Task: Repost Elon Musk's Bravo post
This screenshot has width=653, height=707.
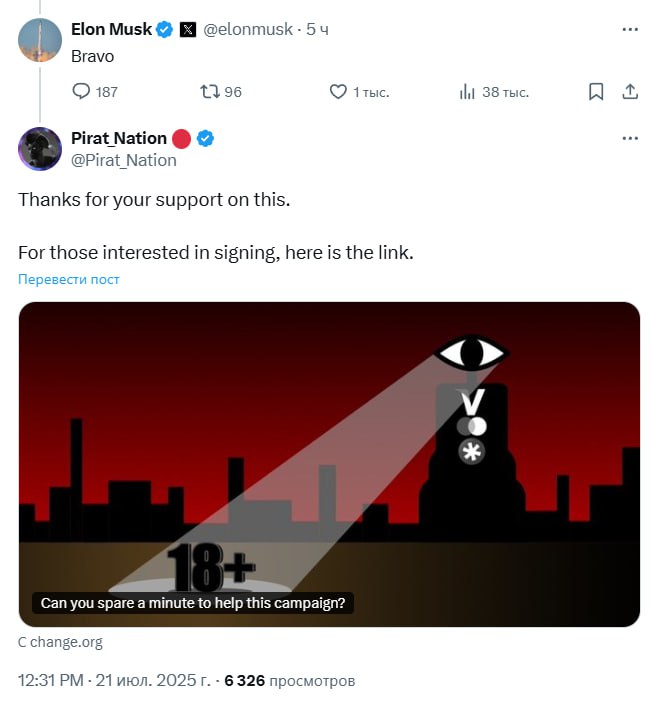Action: 209,92
